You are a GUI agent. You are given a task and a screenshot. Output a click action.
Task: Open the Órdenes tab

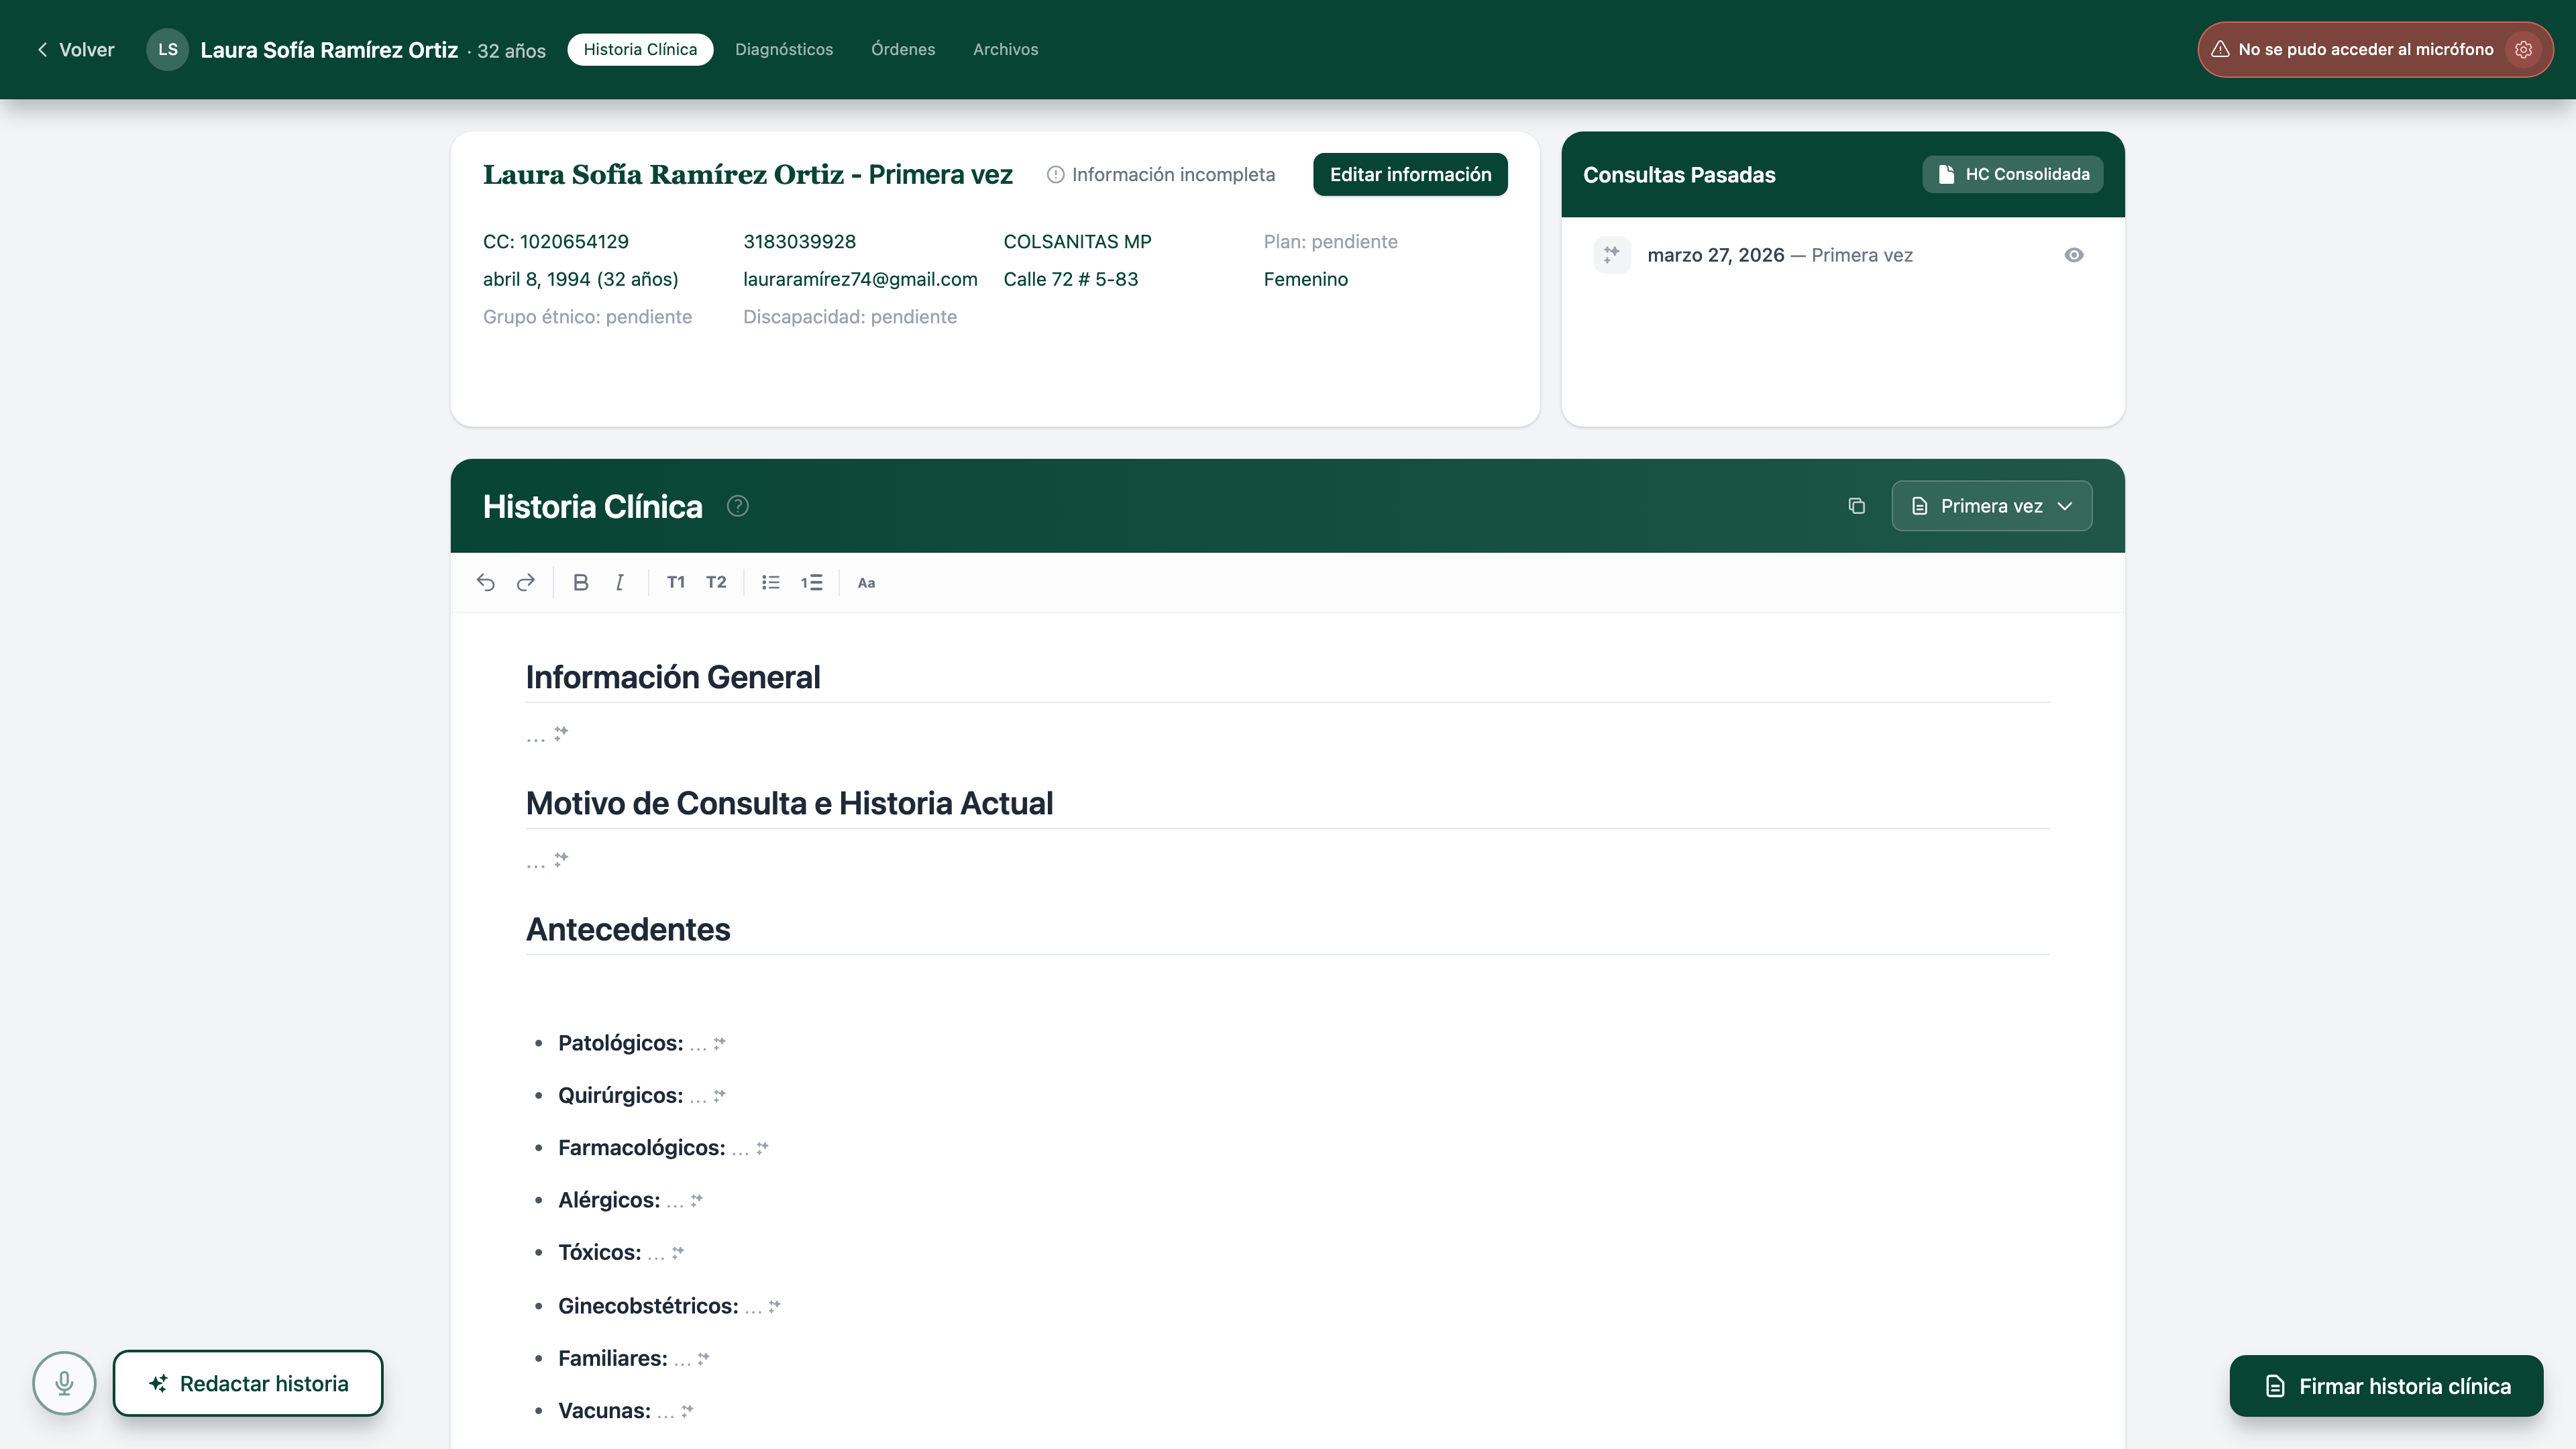[903, 49]
